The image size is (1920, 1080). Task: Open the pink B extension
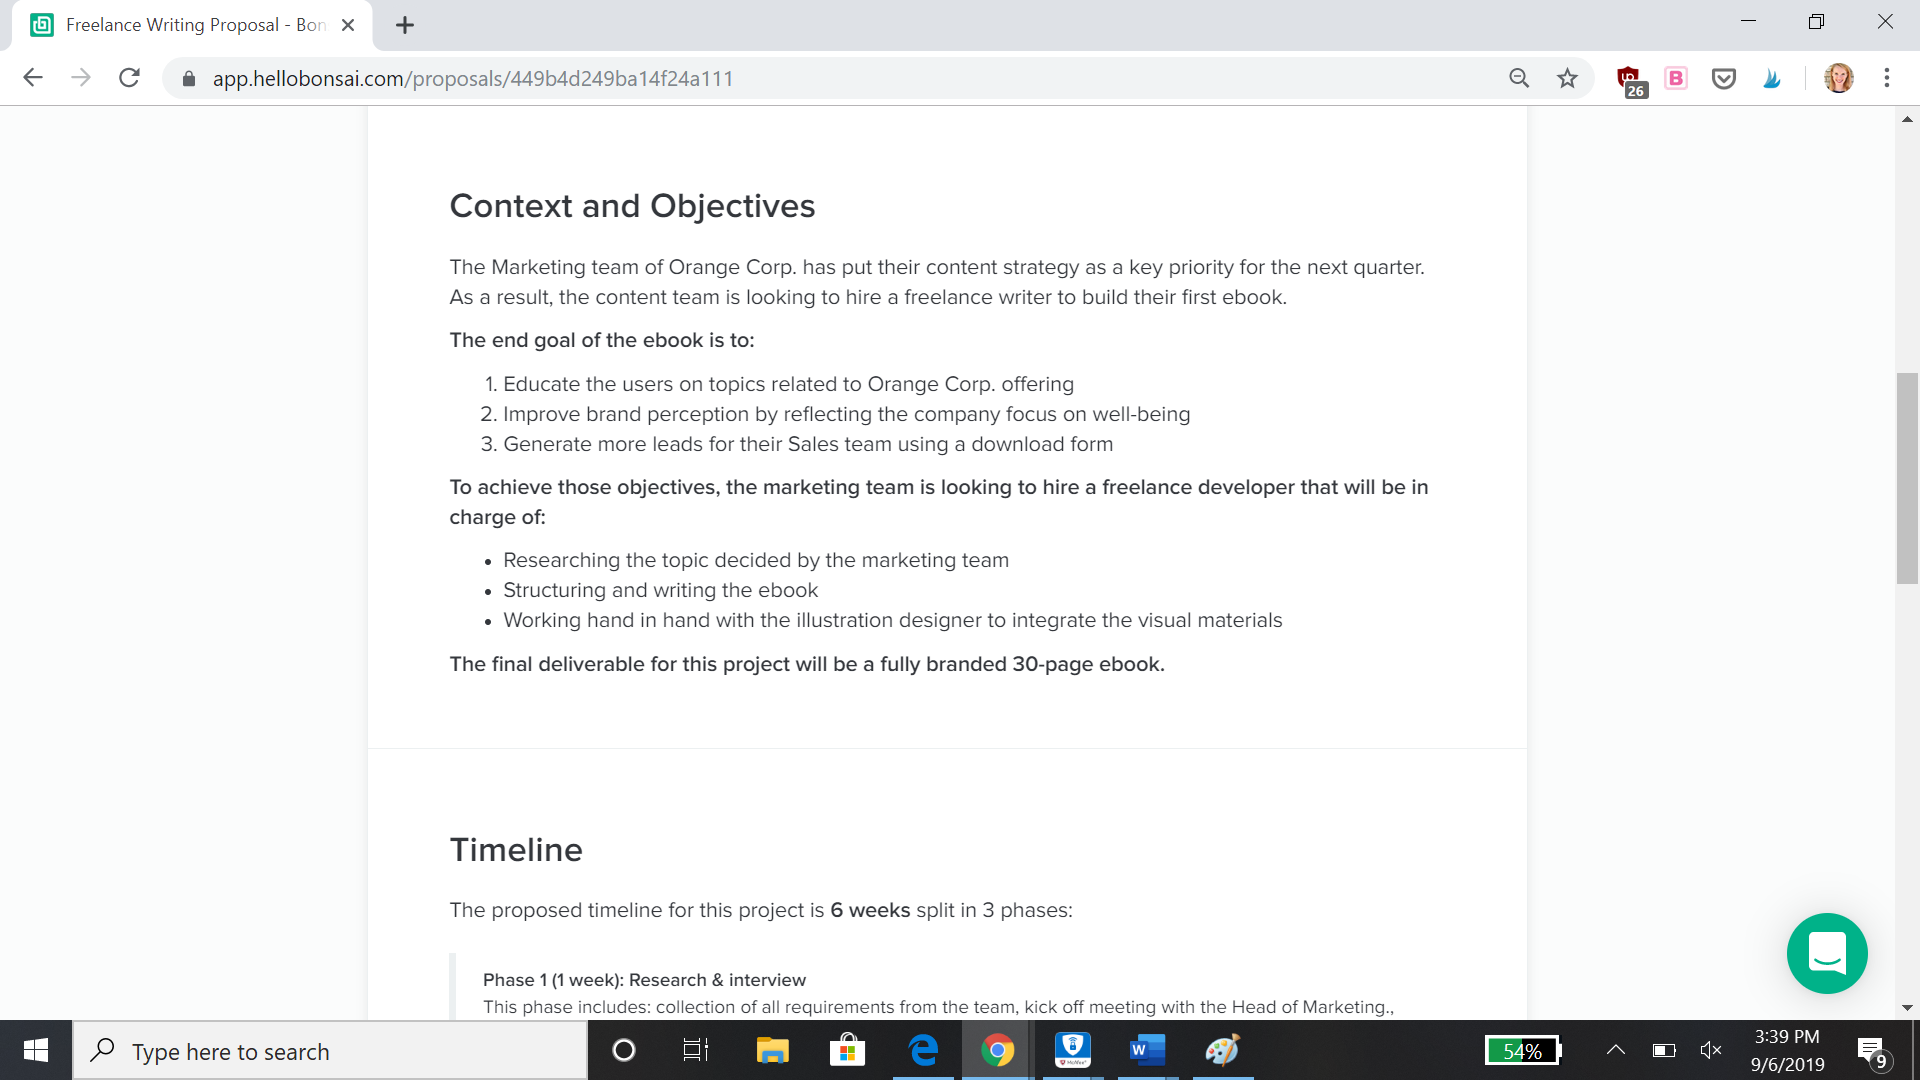1676,78
